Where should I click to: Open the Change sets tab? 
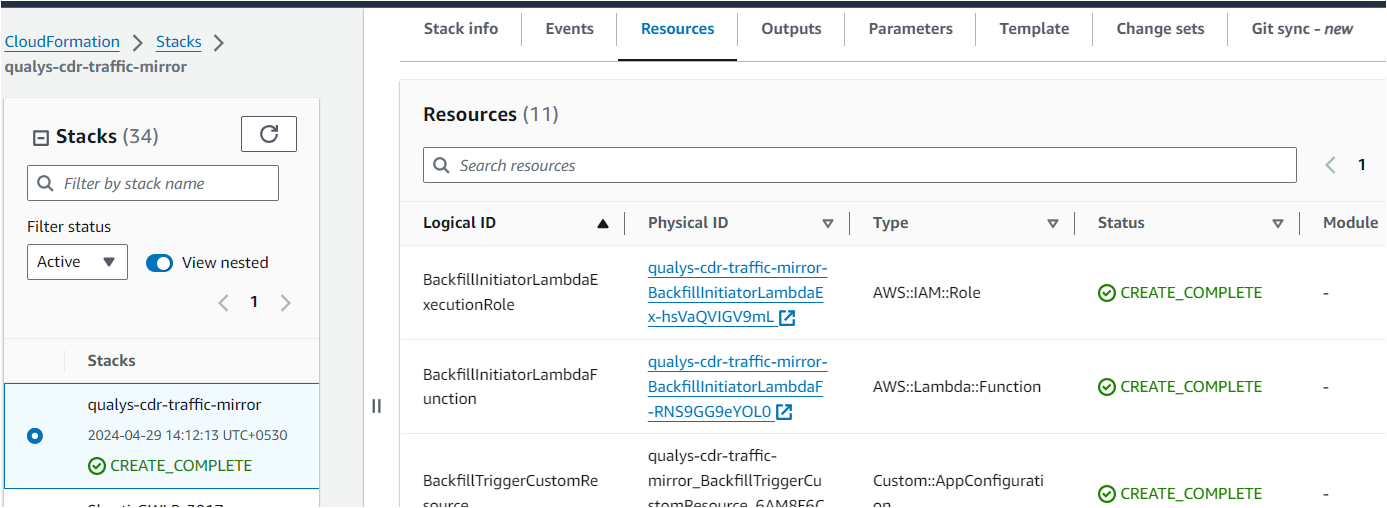coord(1161,29)
